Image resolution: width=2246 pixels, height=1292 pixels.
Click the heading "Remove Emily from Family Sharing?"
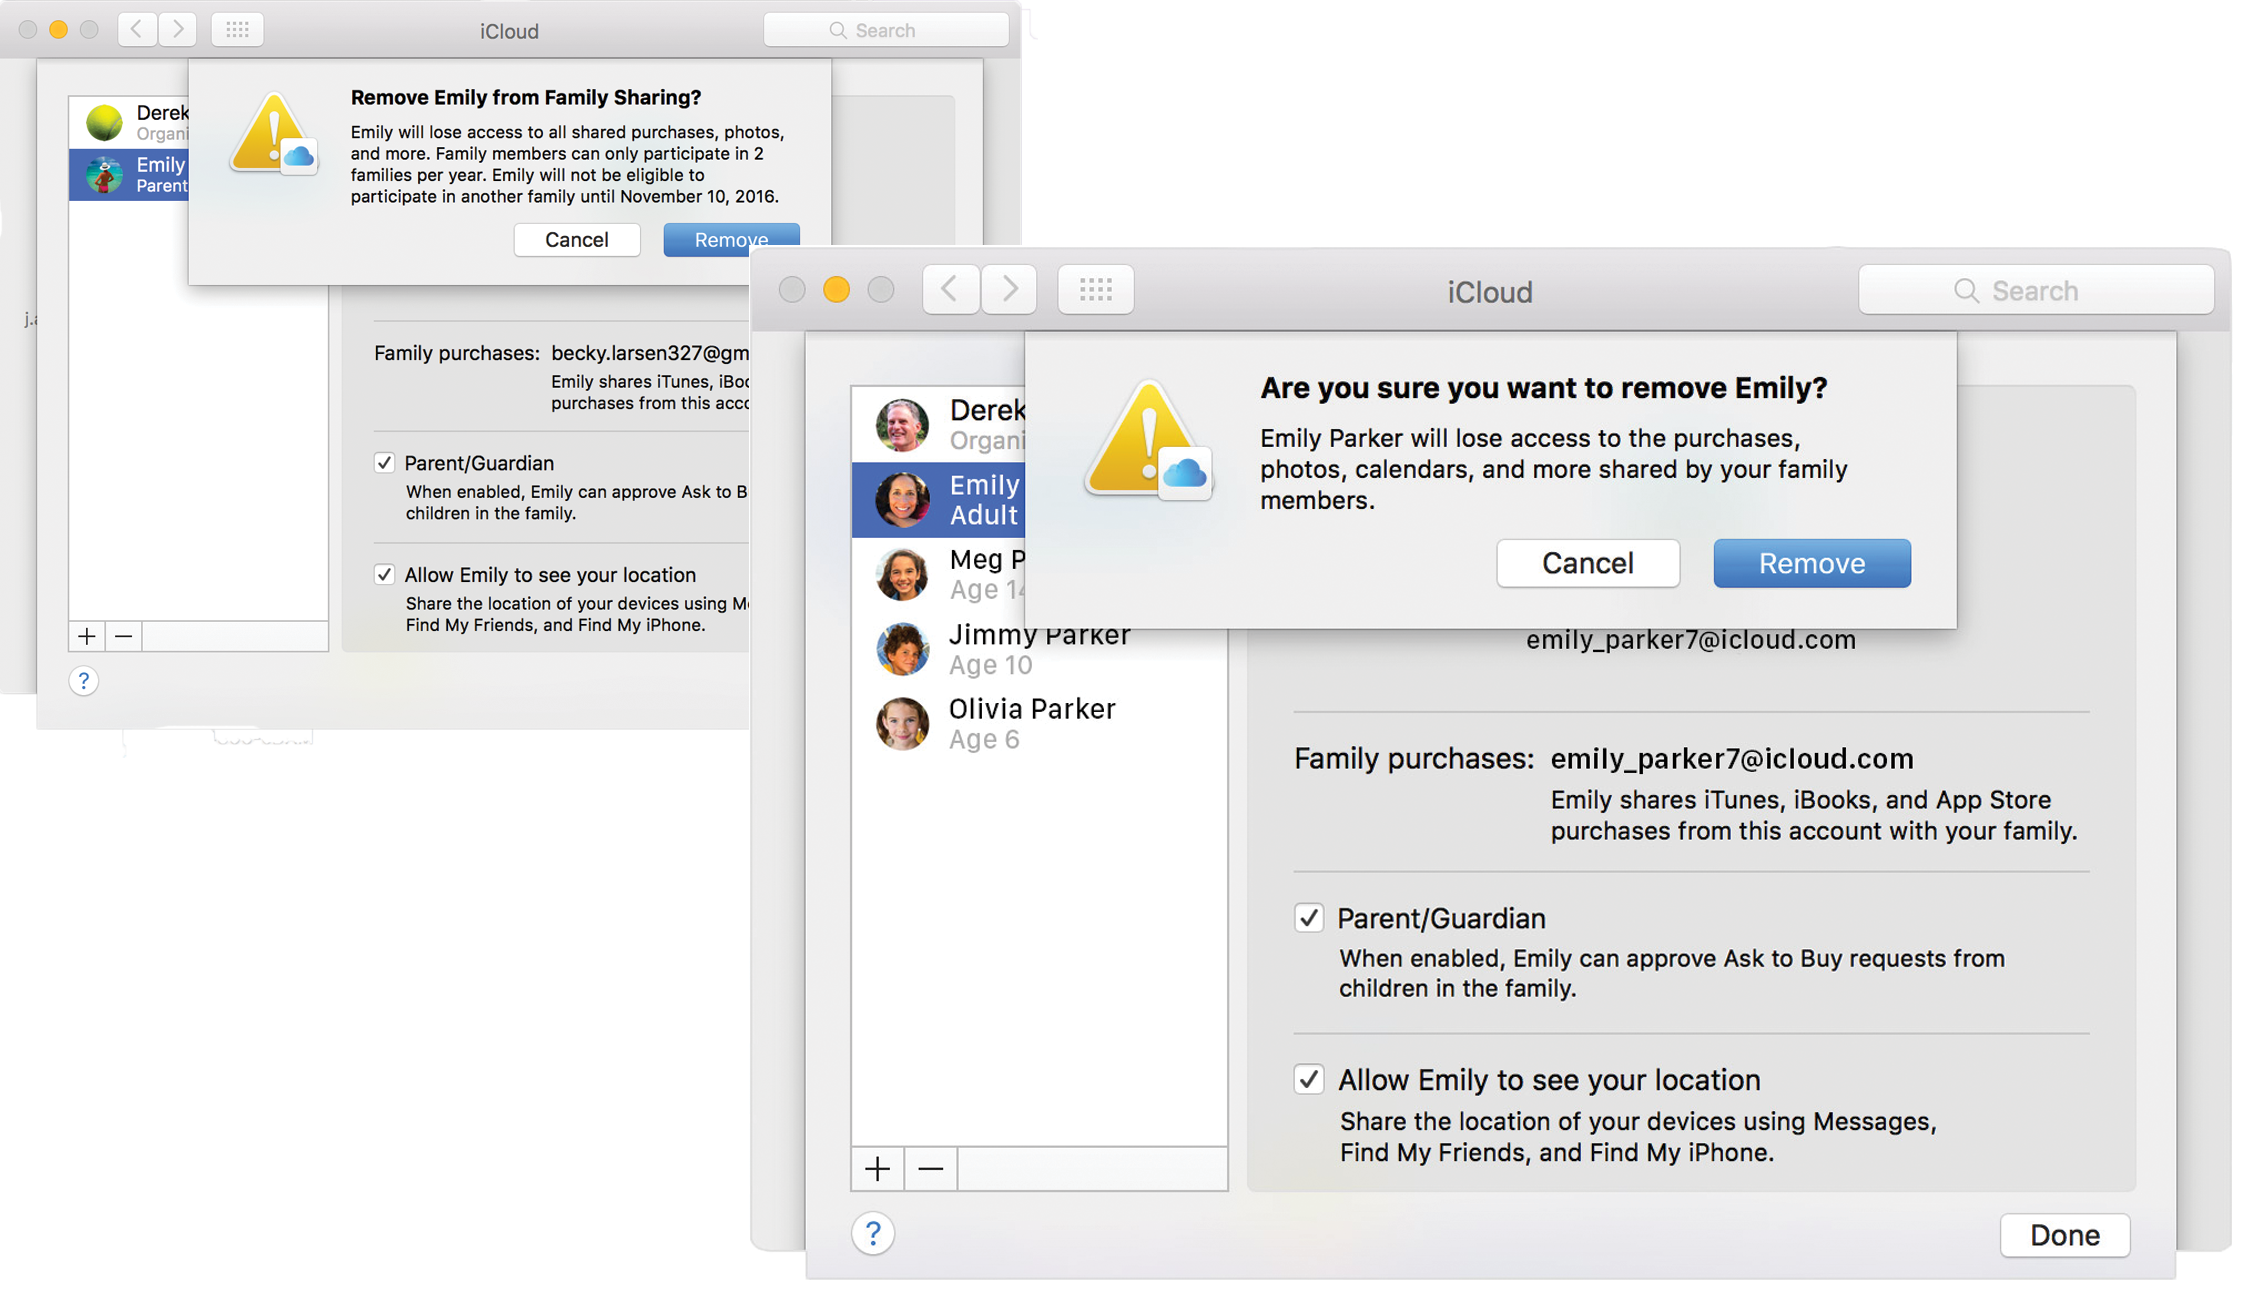pos(526,97)
